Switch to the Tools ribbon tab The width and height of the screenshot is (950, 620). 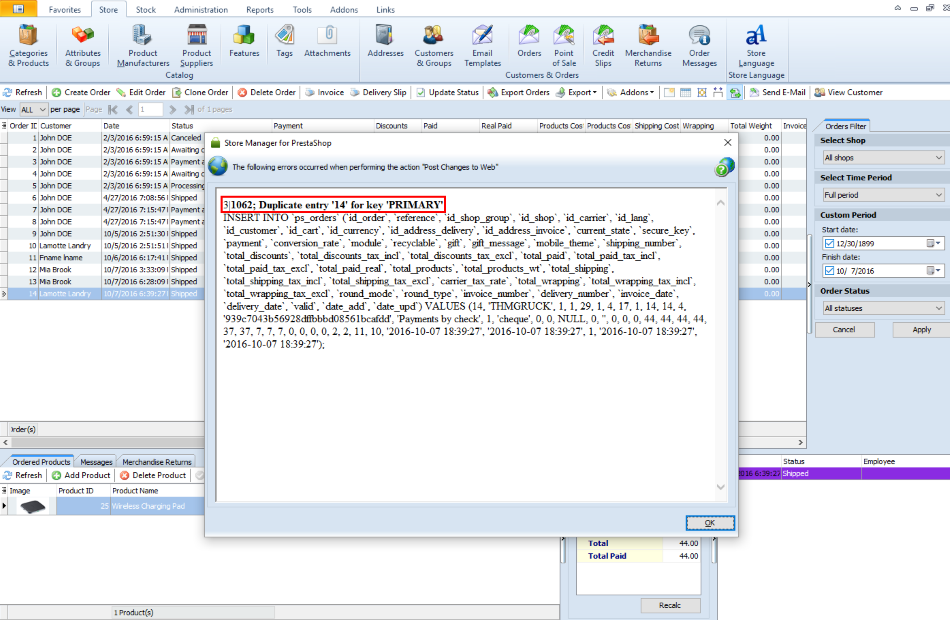coord(302,10)
